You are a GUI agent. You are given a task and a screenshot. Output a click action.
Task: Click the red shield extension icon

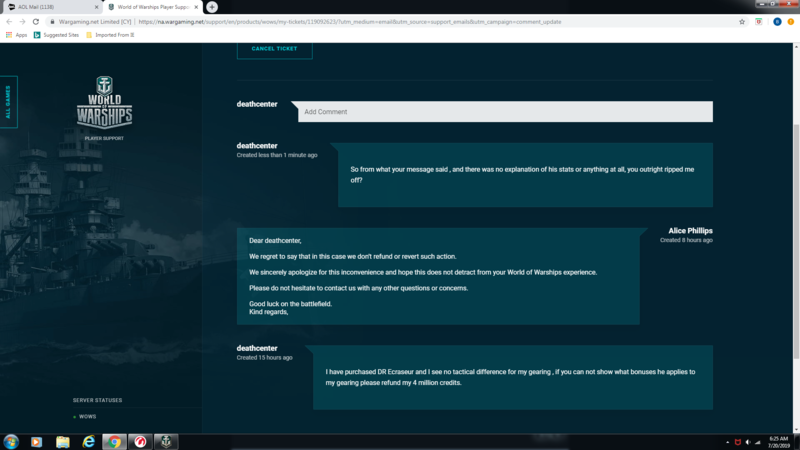[x=759, y=22]
